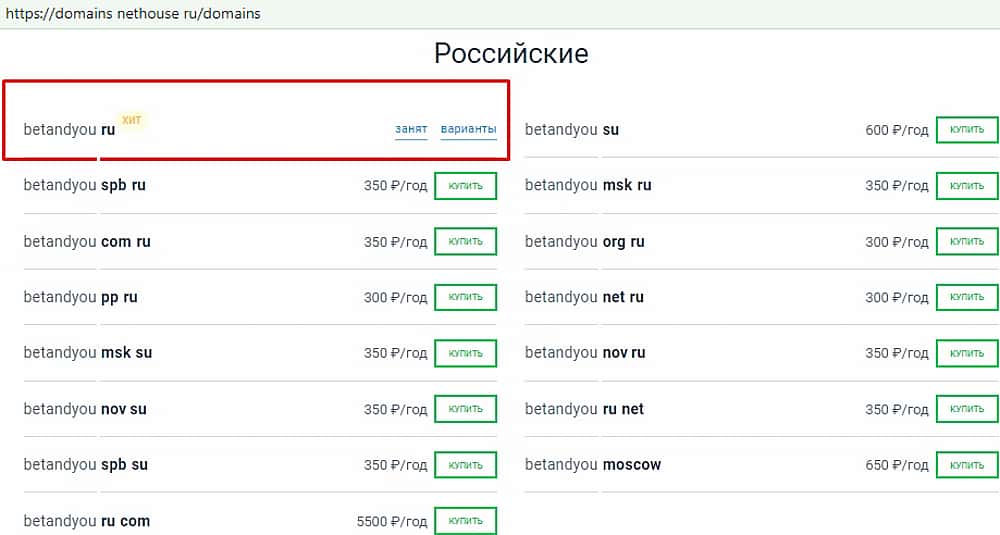
Task: Buy the betandyou org ru domain
Action: [967, 242]
